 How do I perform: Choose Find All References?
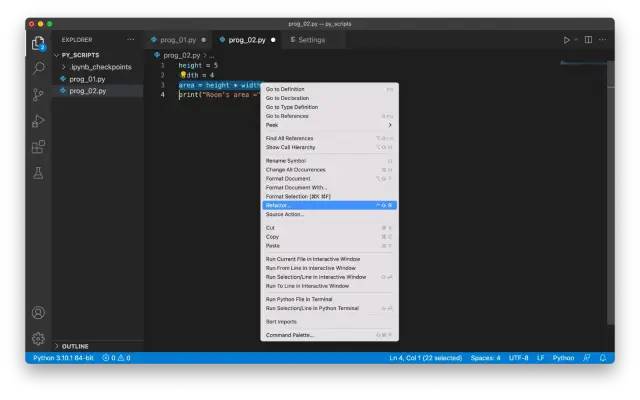coord(329,138)
